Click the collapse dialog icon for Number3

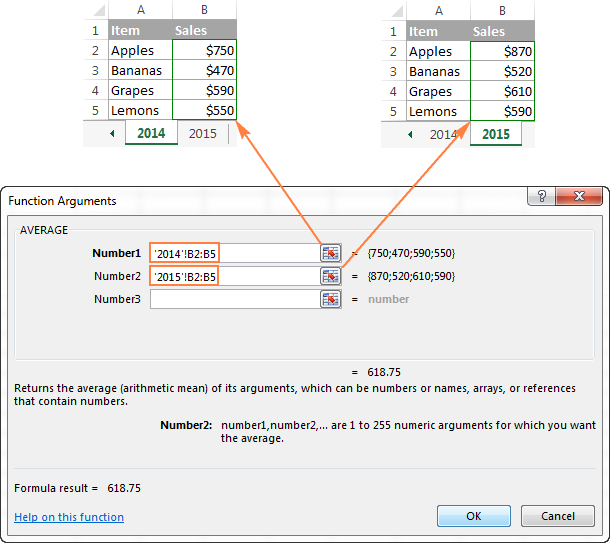click(331, 299)
